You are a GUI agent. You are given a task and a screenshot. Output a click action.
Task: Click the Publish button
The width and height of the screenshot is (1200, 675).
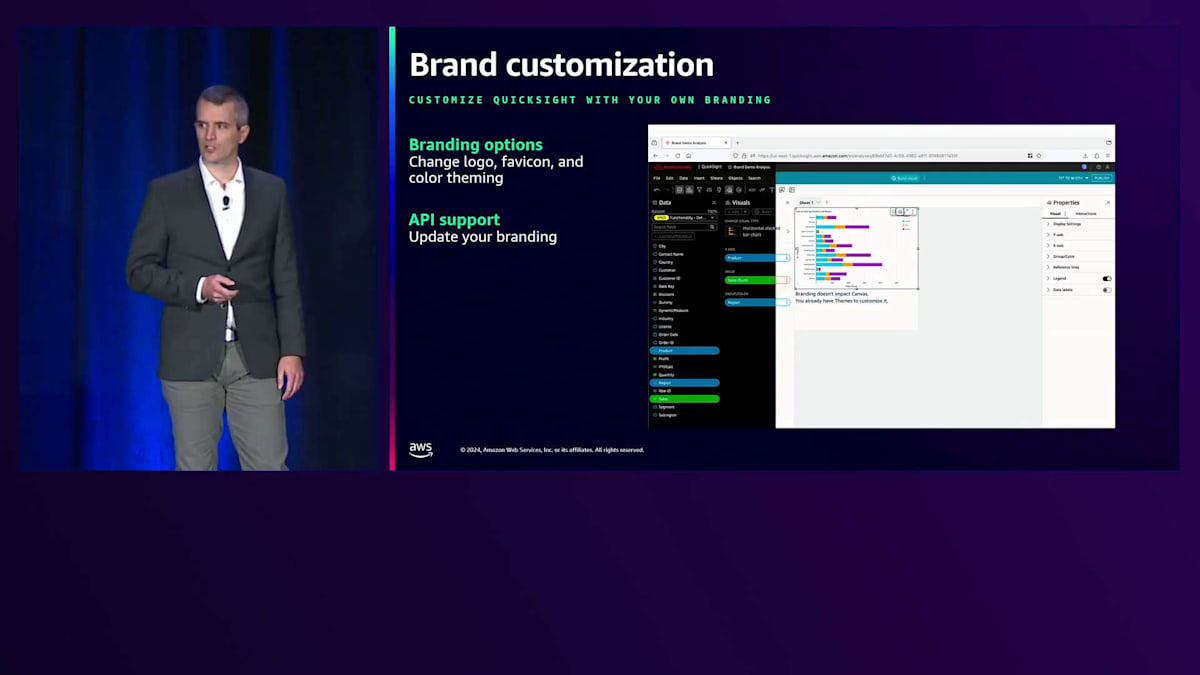(1102, 178)
